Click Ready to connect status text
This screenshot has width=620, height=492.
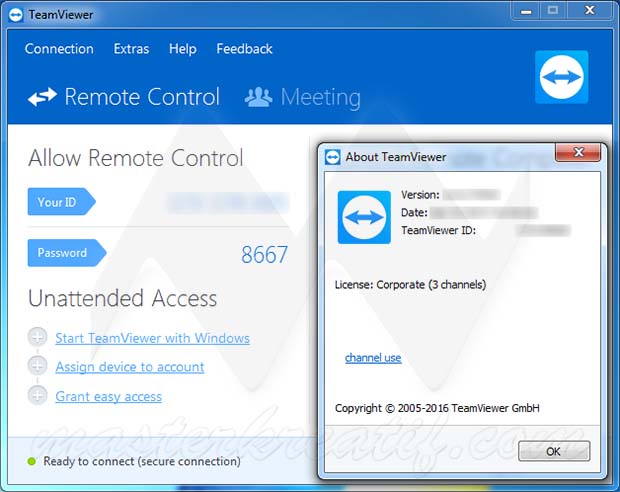pyautogui.click(x=142, y=461)
